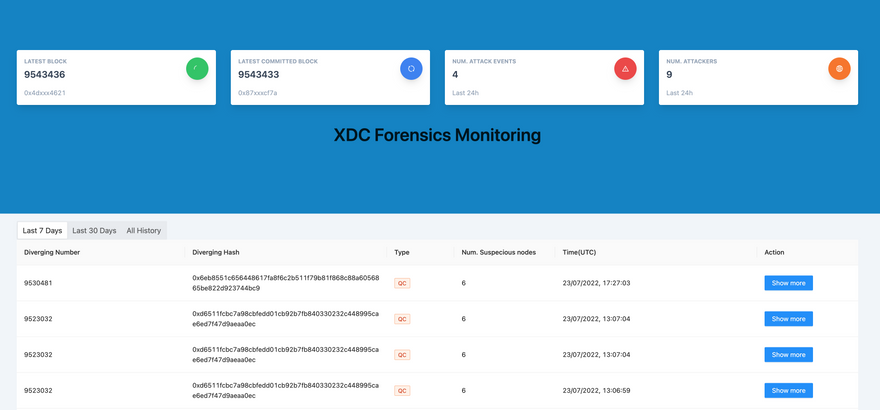Click the Latest Block number 9543436
This screenshot has height=410, width=880.
pyautogui.click(x=45, y=75)
